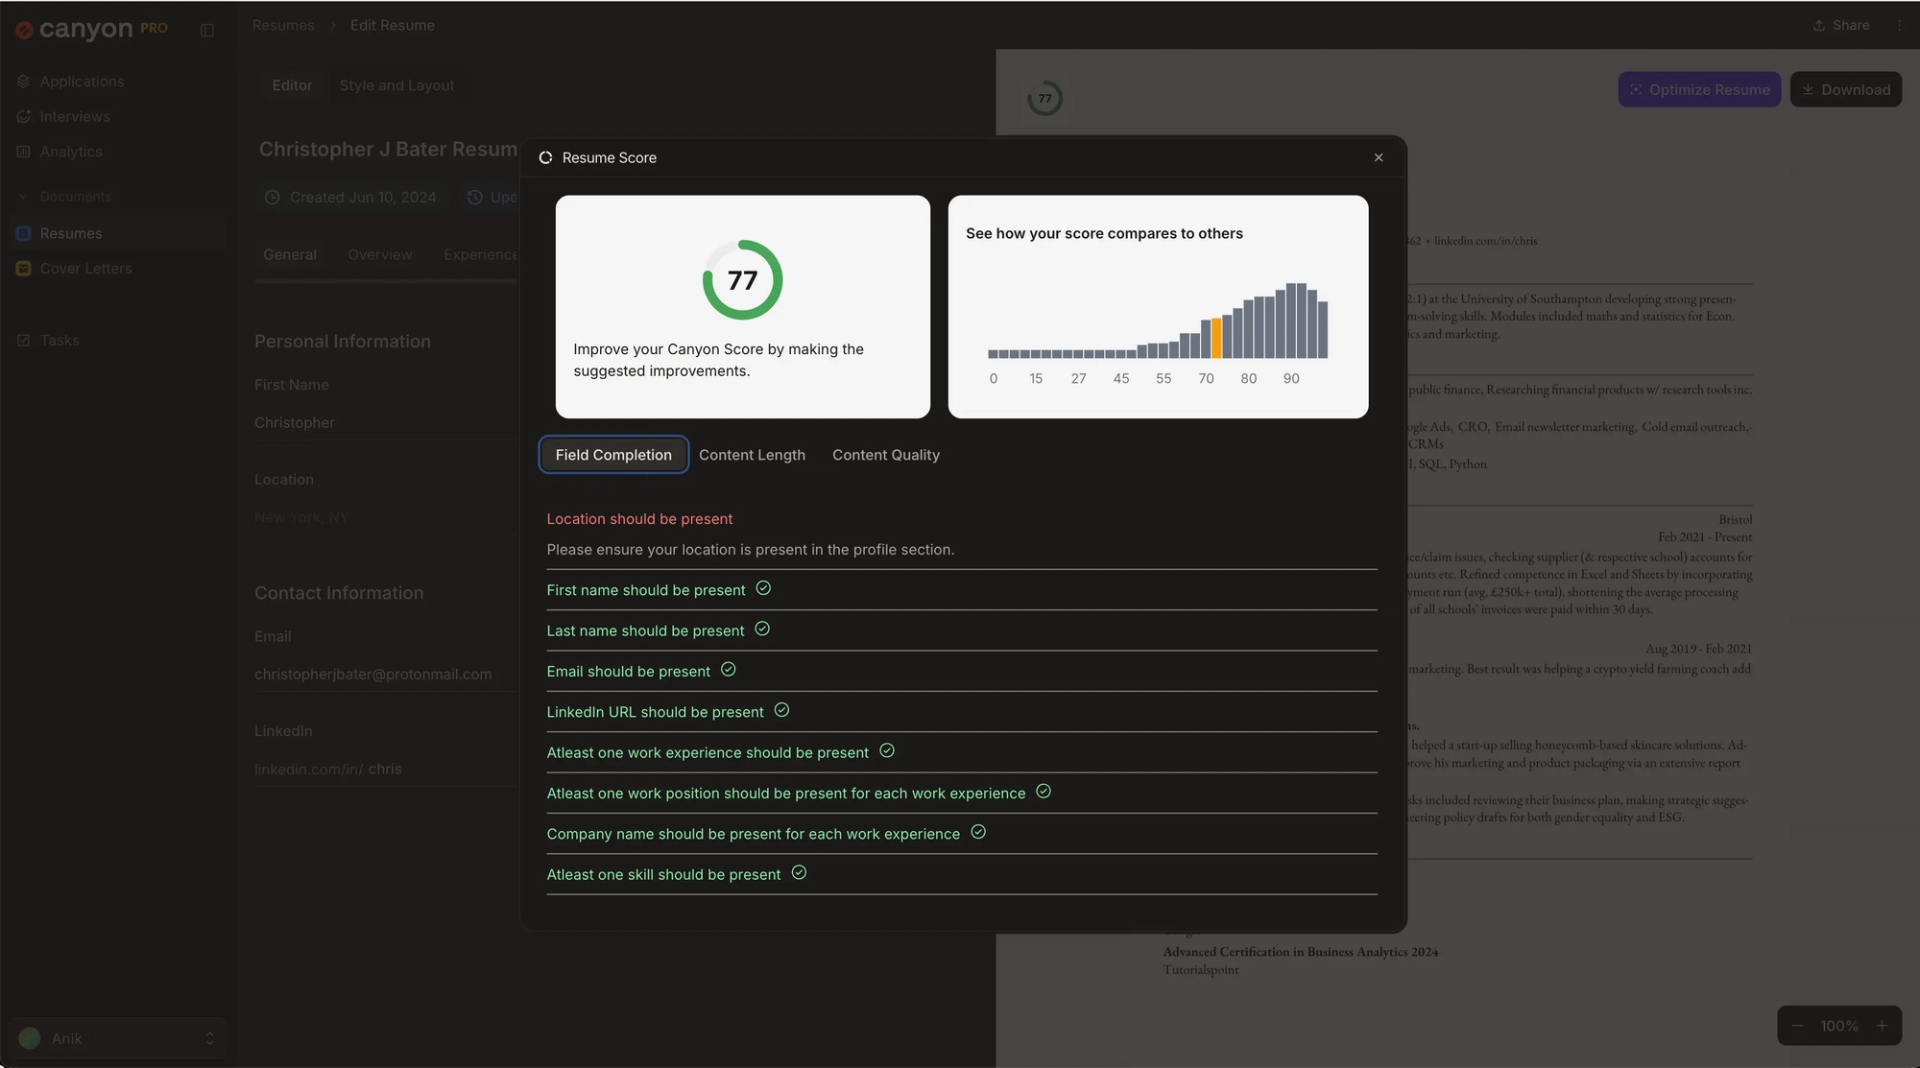Click the Resume Score refresh icon

coord(545,158)
